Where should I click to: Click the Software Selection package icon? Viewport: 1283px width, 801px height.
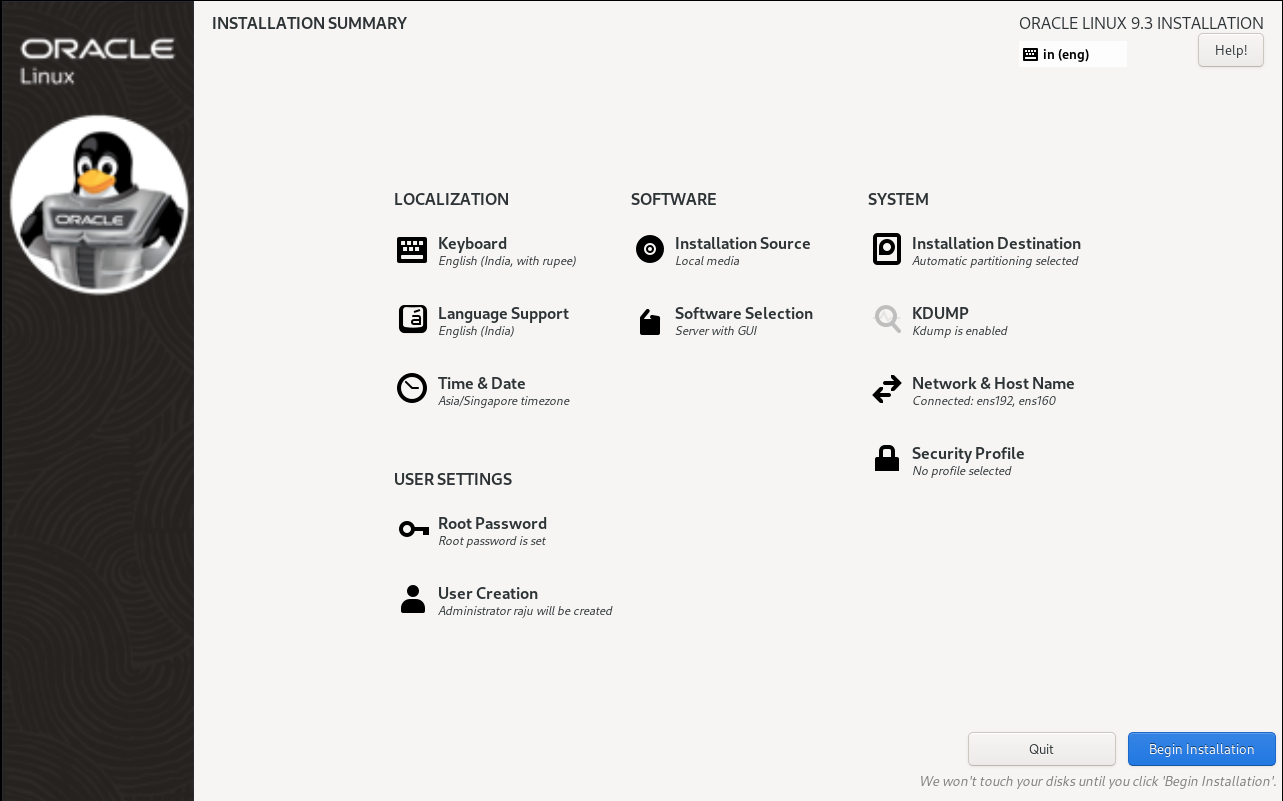[x=650, y=321]
